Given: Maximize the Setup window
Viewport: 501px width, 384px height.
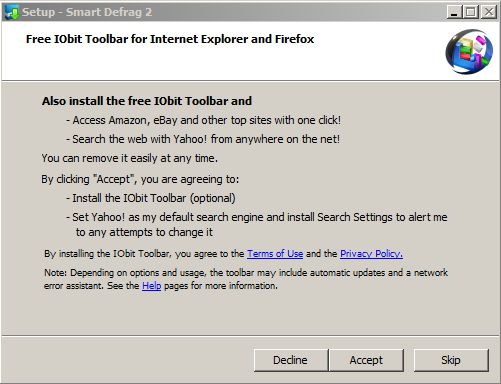Looking at the screenshot, I should pos(470,12).
